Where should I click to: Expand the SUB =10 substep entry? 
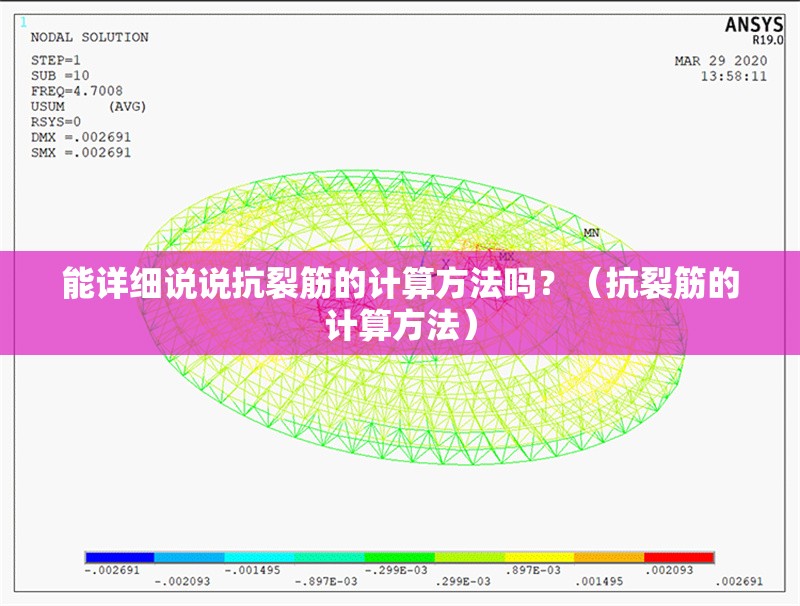(58, 73)
